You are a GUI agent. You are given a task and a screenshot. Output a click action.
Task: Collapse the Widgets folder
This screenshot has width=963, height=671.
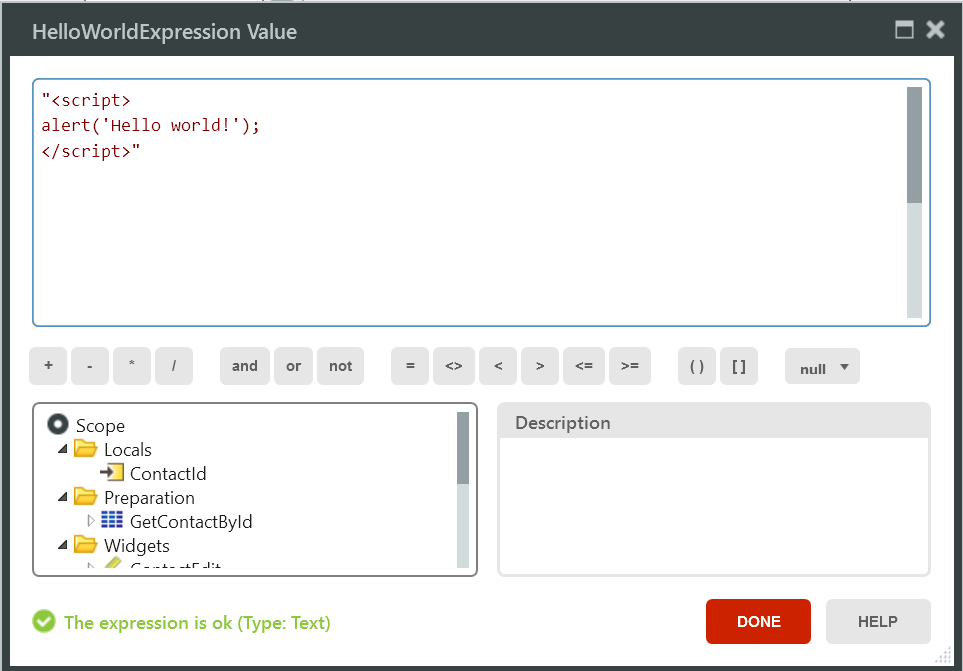pyautogui.click(x=63, y=546)
